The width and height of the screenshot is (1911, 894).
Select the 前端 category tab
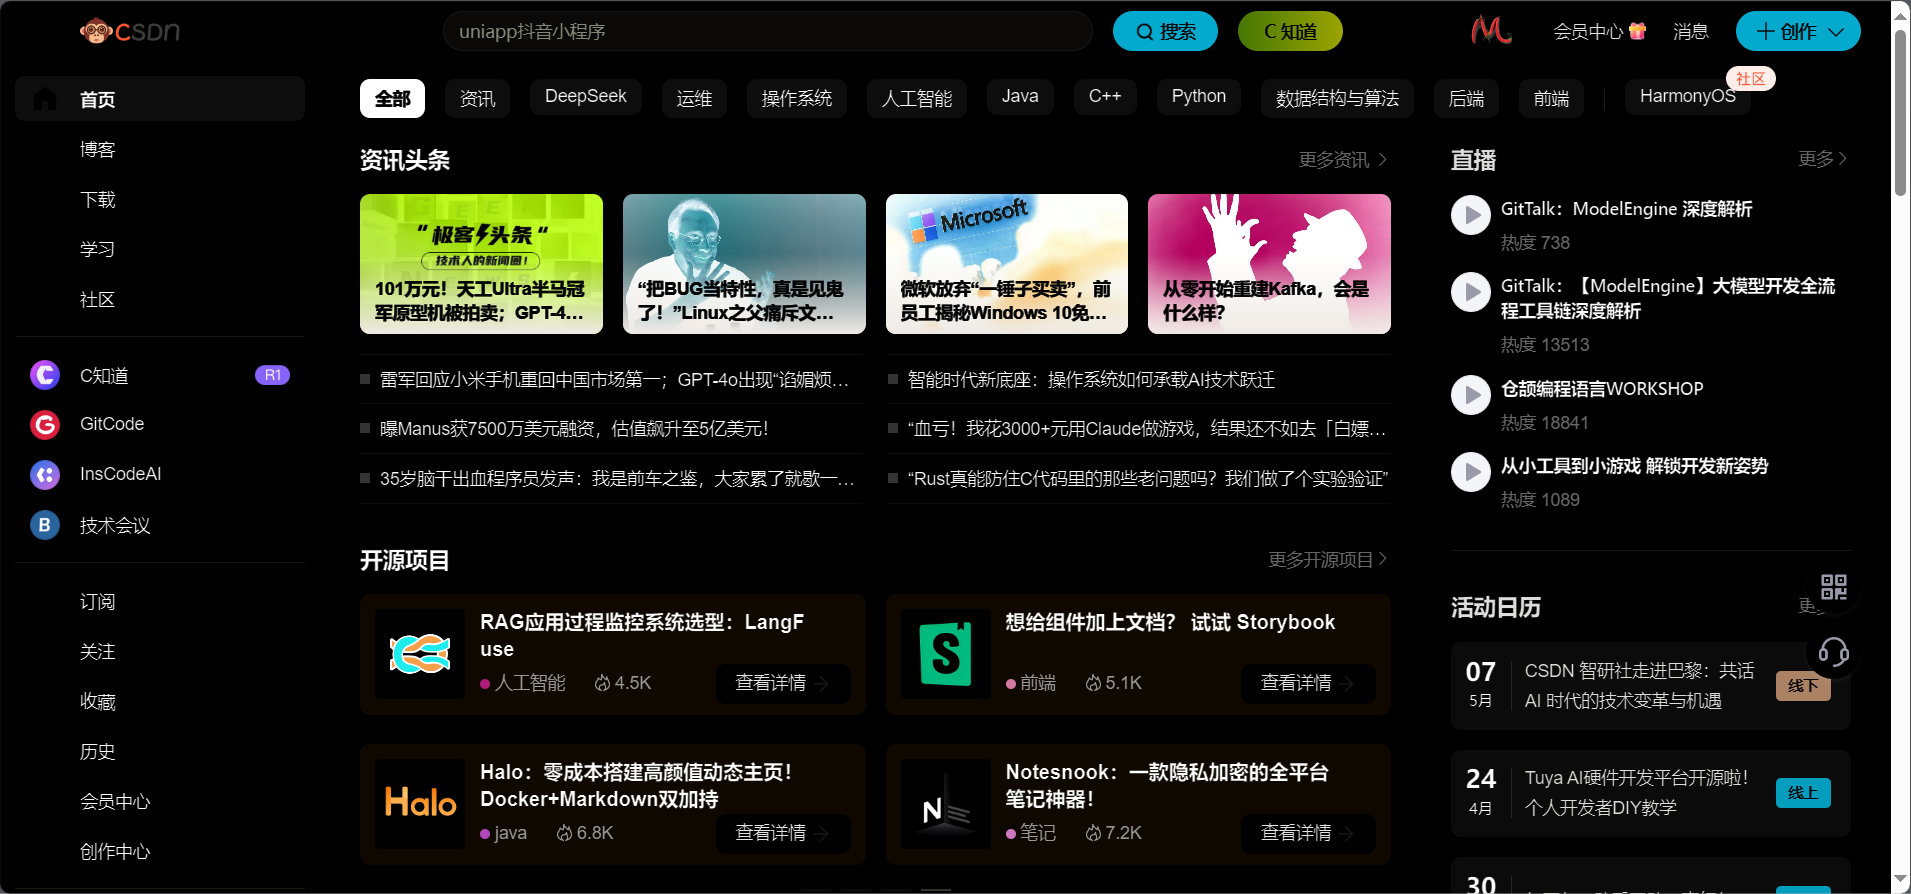coord(1551,98)
